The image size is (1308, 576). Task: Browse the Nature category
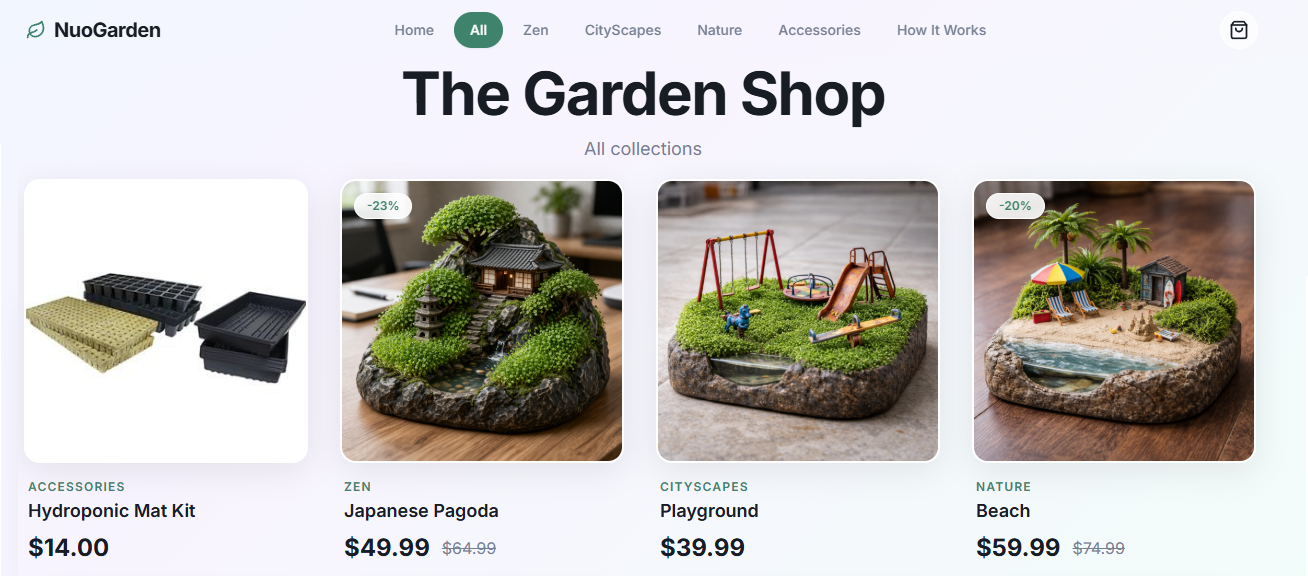point(720,30)
